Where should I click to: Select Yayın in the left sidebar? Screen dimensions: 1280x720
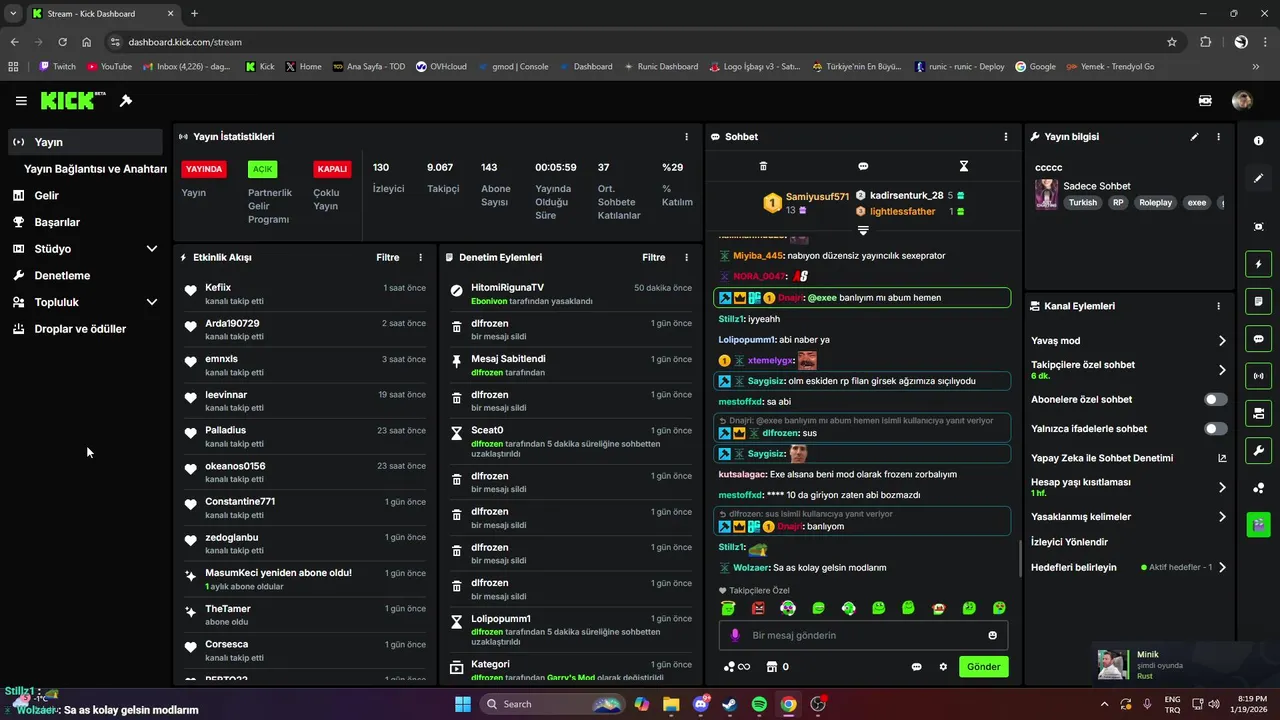click(85, 142)
